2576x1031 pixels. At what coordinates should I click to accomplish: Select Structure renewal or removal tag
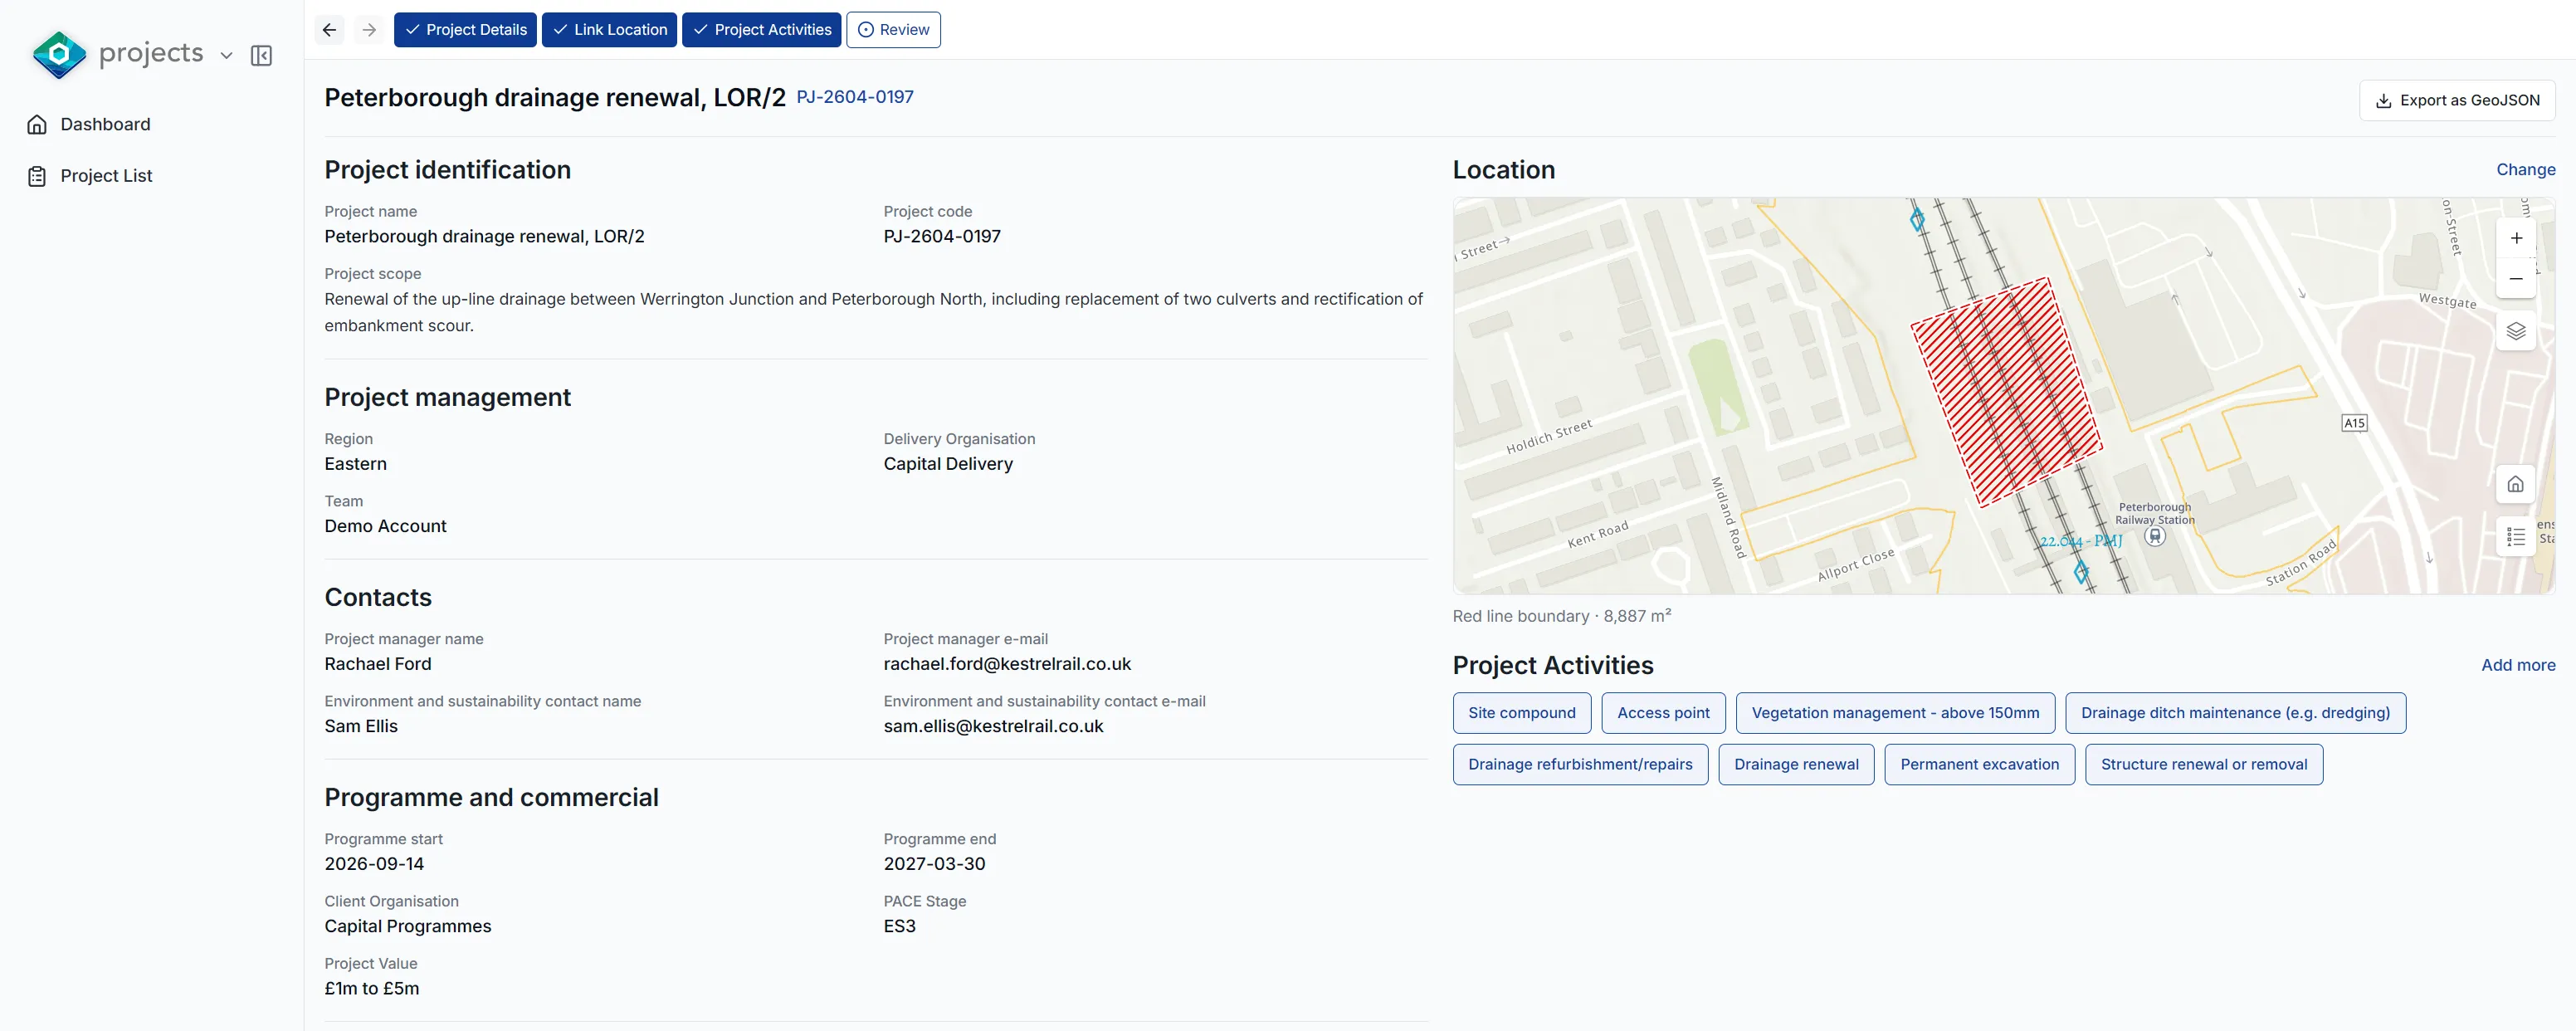[2204, 765]
